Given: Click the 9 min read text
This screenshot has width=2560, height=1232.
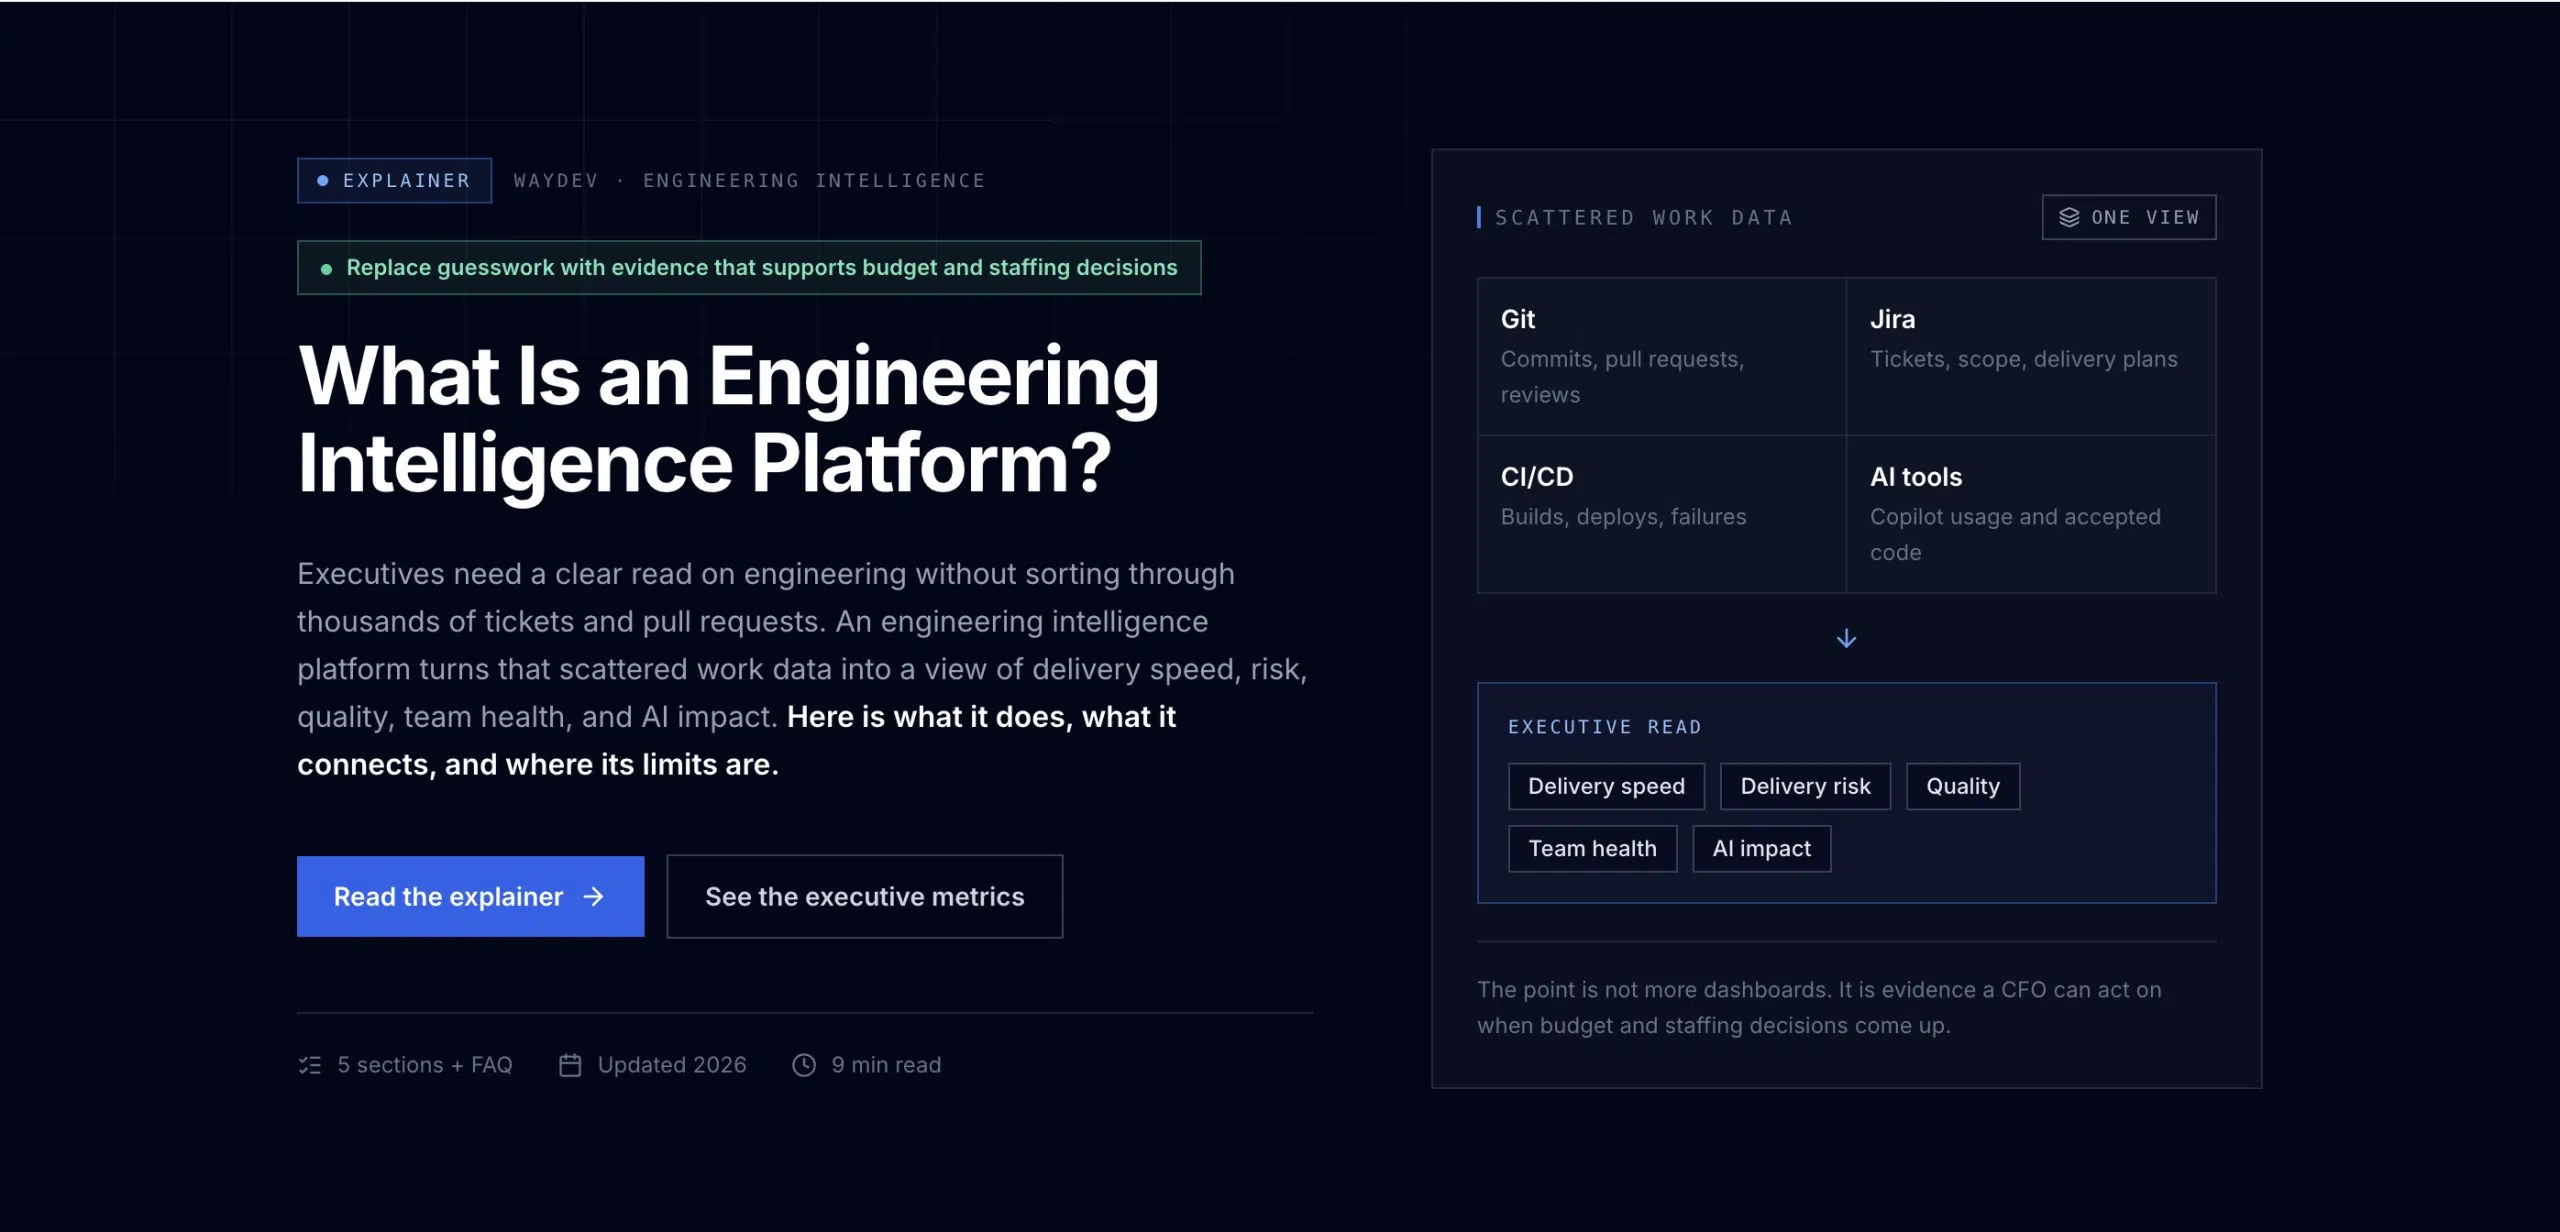Looking at the screenshot, I should [x=886, y=1065].
